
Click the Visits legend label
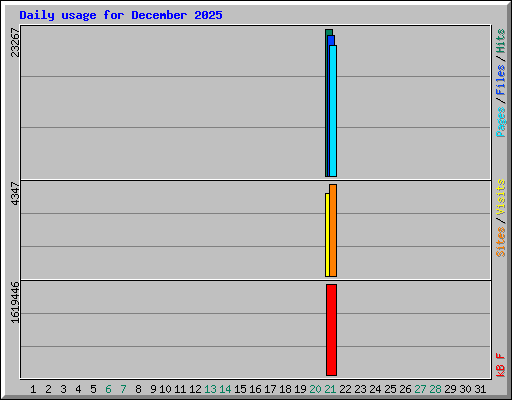pyautogui.click(x=501, y=197)
